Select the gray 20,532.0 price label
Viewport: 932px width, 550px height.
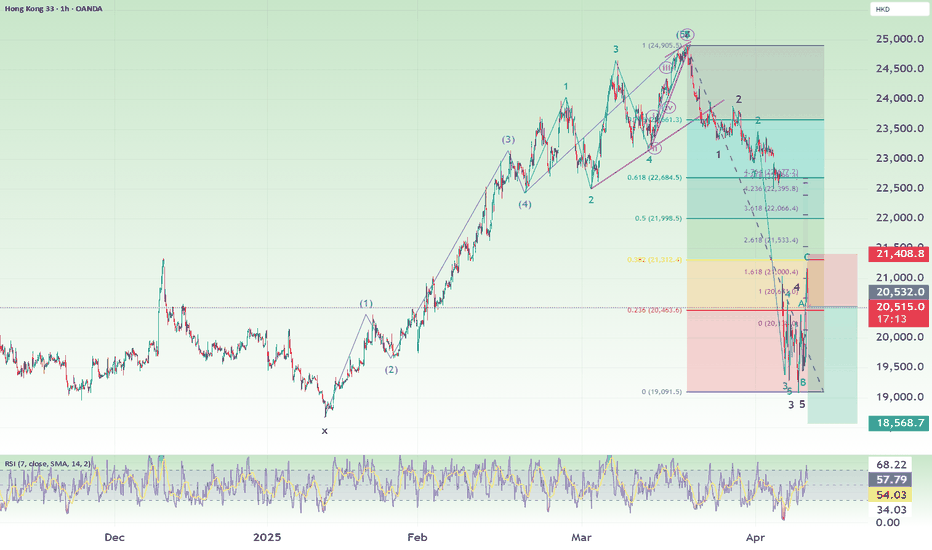pyautogui.click(x=898, y=292)
